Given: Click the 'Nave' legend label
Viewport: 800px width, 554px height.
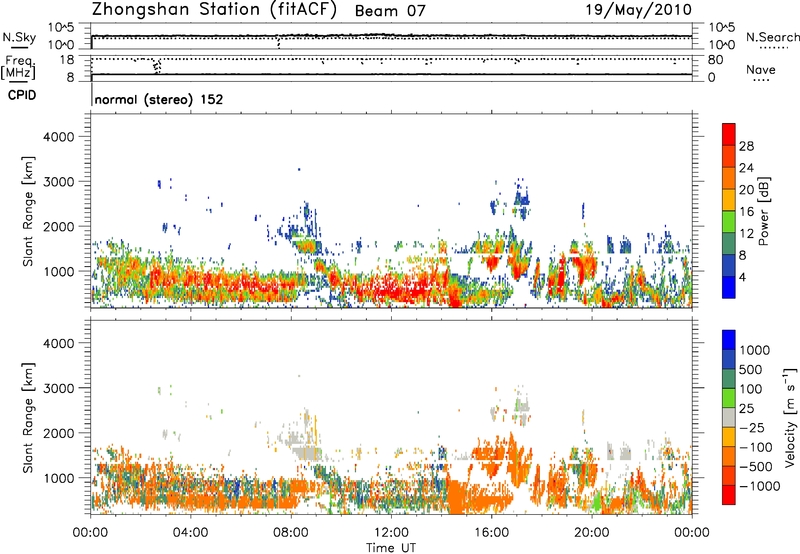Looking at the screenshot, I should (761, 69).
